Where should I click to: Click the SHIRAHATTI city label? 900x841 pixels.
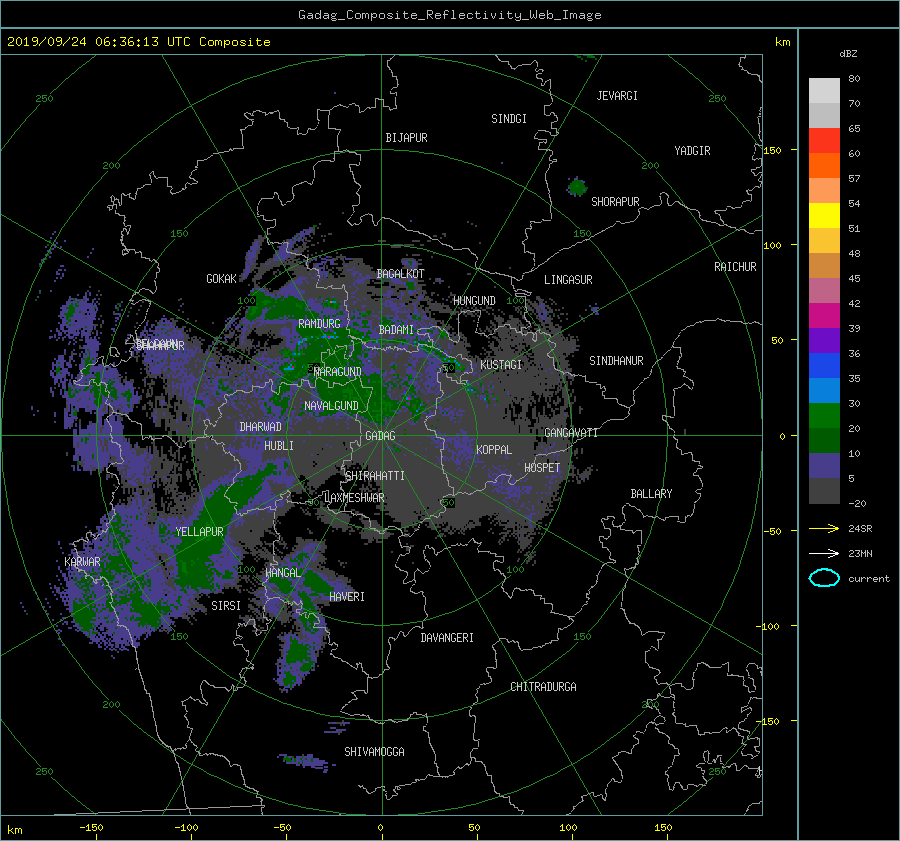click(375, 476)
